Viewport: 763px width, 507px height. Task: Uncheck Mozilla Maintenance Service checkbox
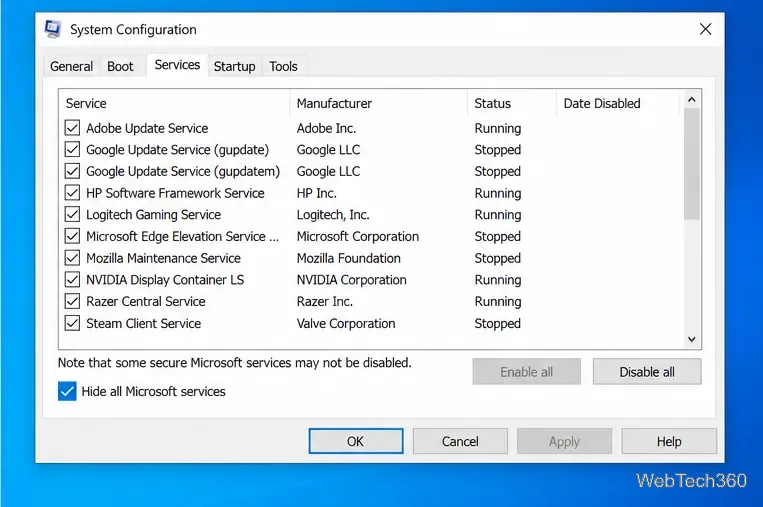coord(72,258)
